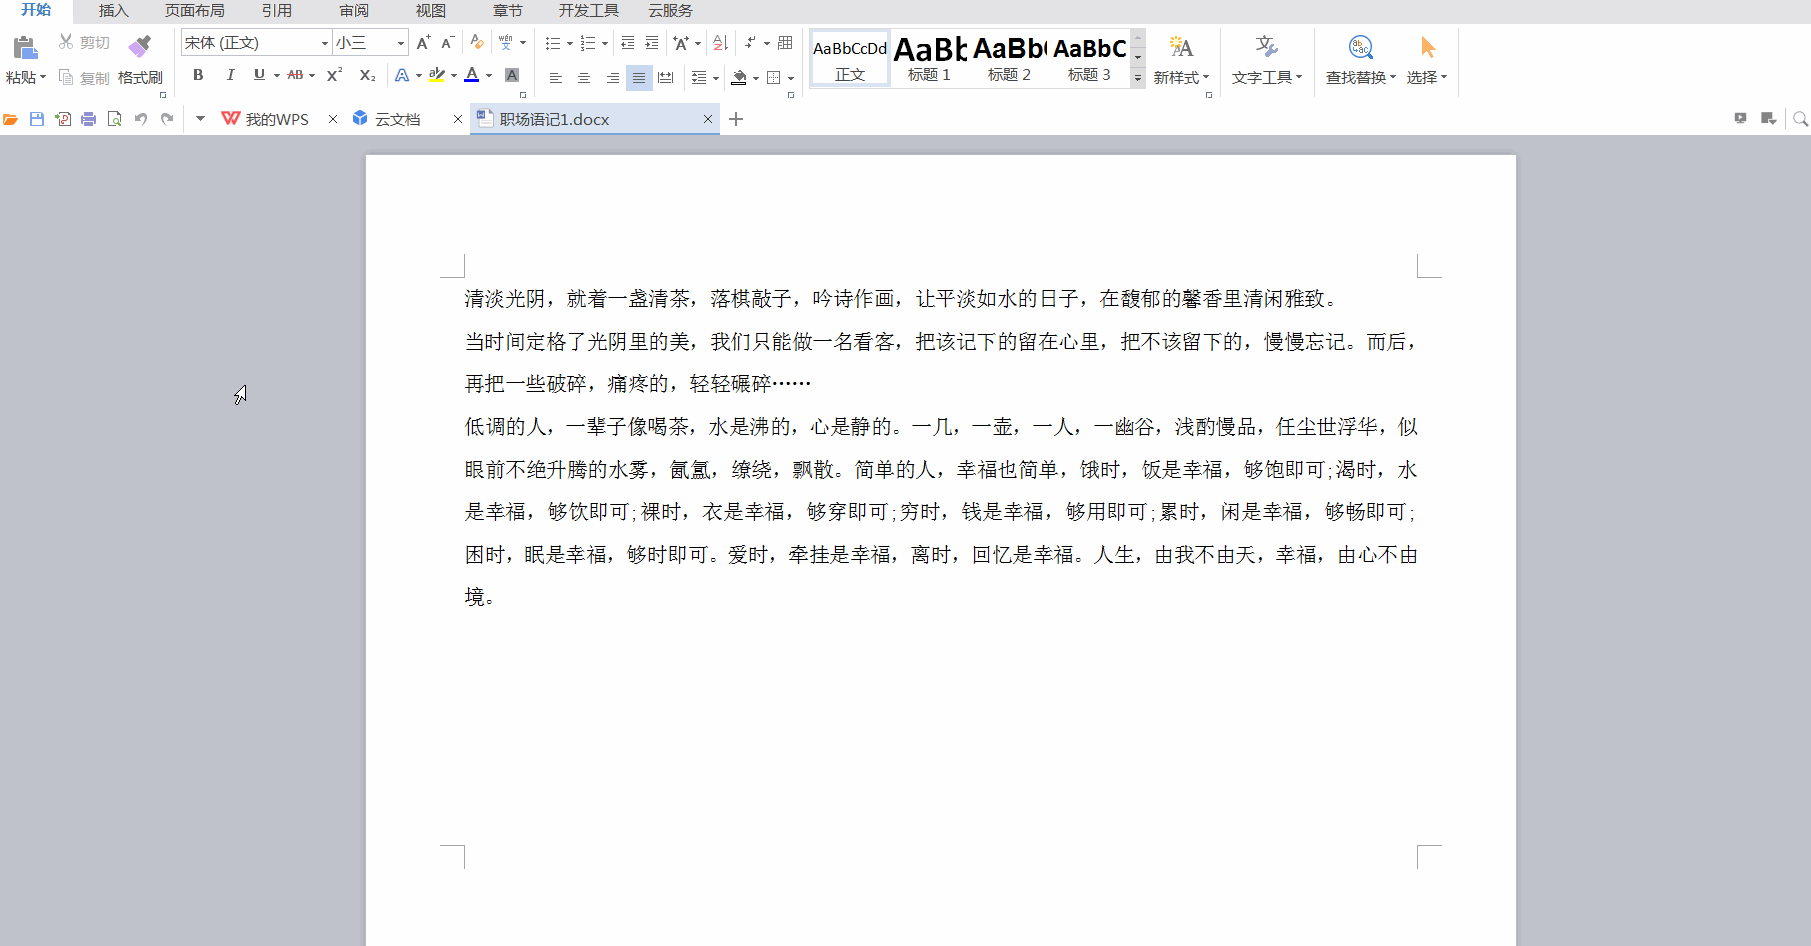Click the undo arrow icon

[141, 119]
